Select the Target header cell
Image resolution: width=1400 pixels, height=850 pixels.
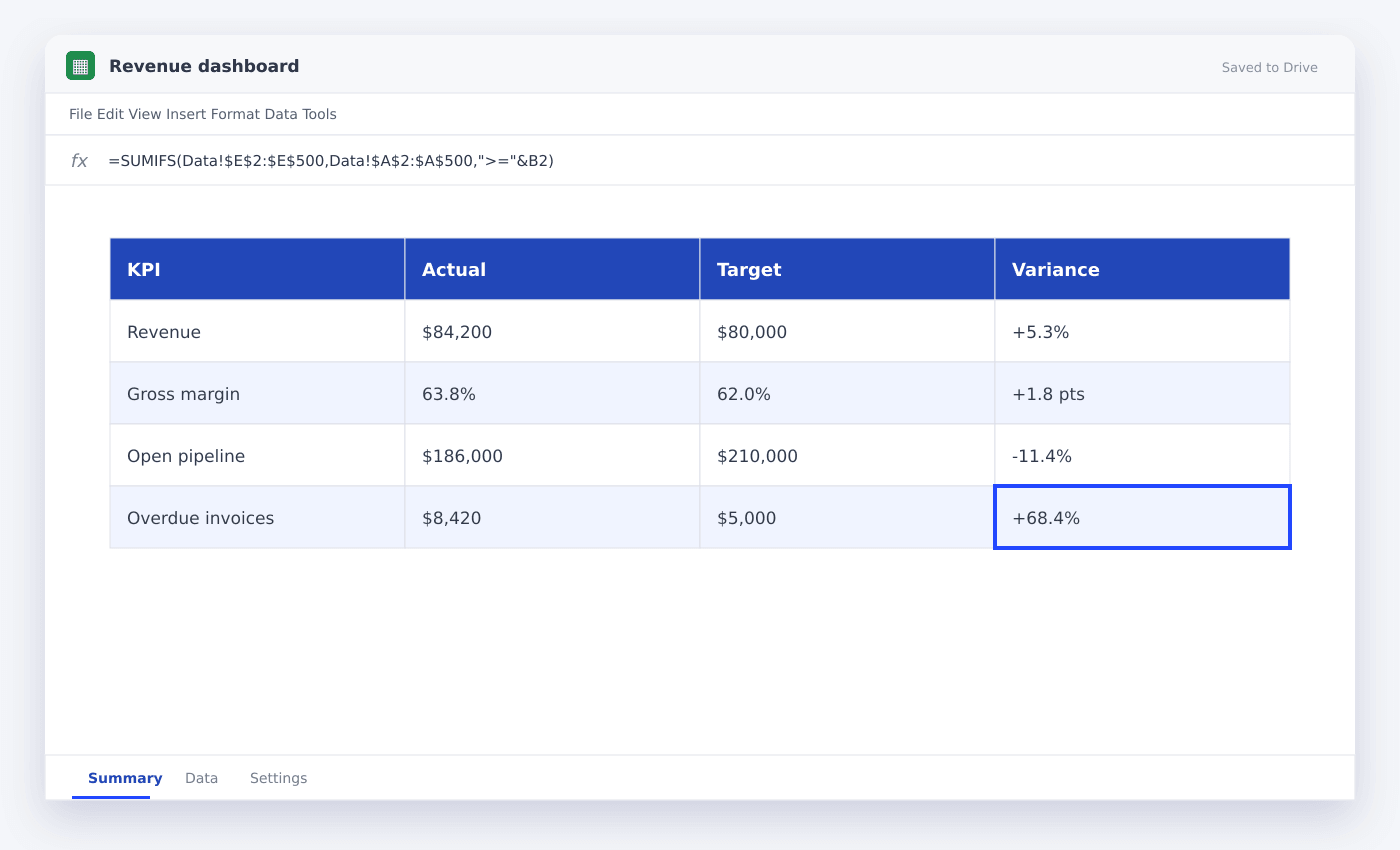(x=847, y=269)
